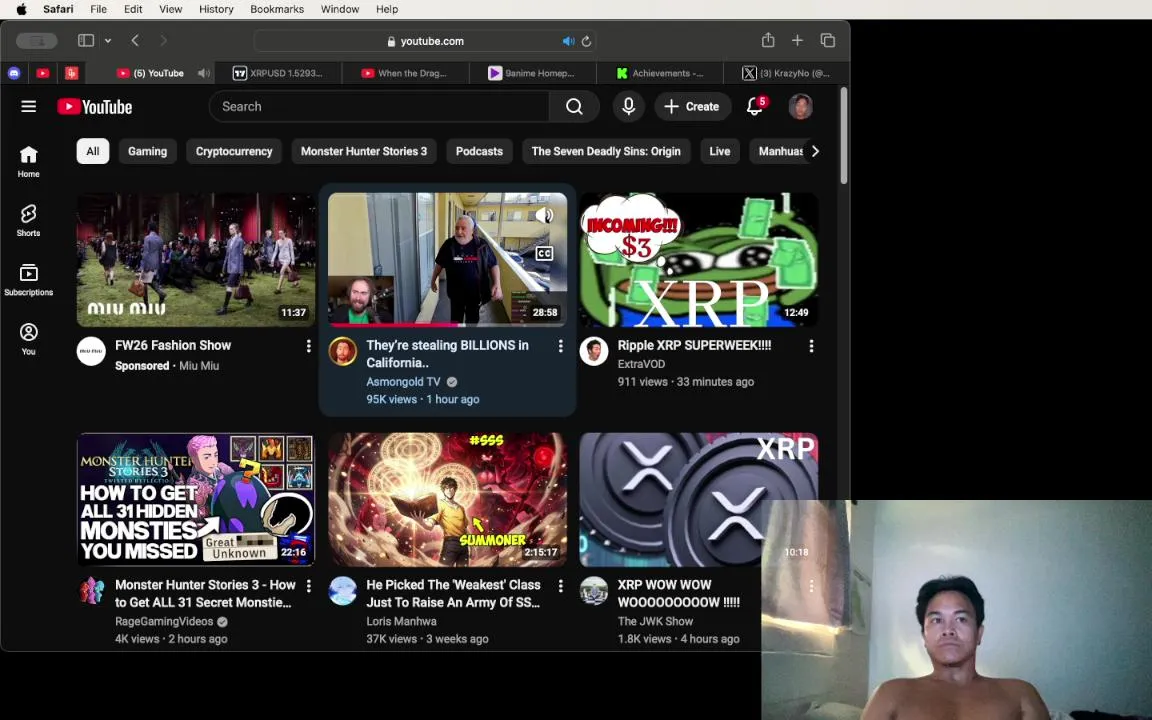Start voice search with microphone icon
The image size is (1152, 720).
[x=628, y=107]
